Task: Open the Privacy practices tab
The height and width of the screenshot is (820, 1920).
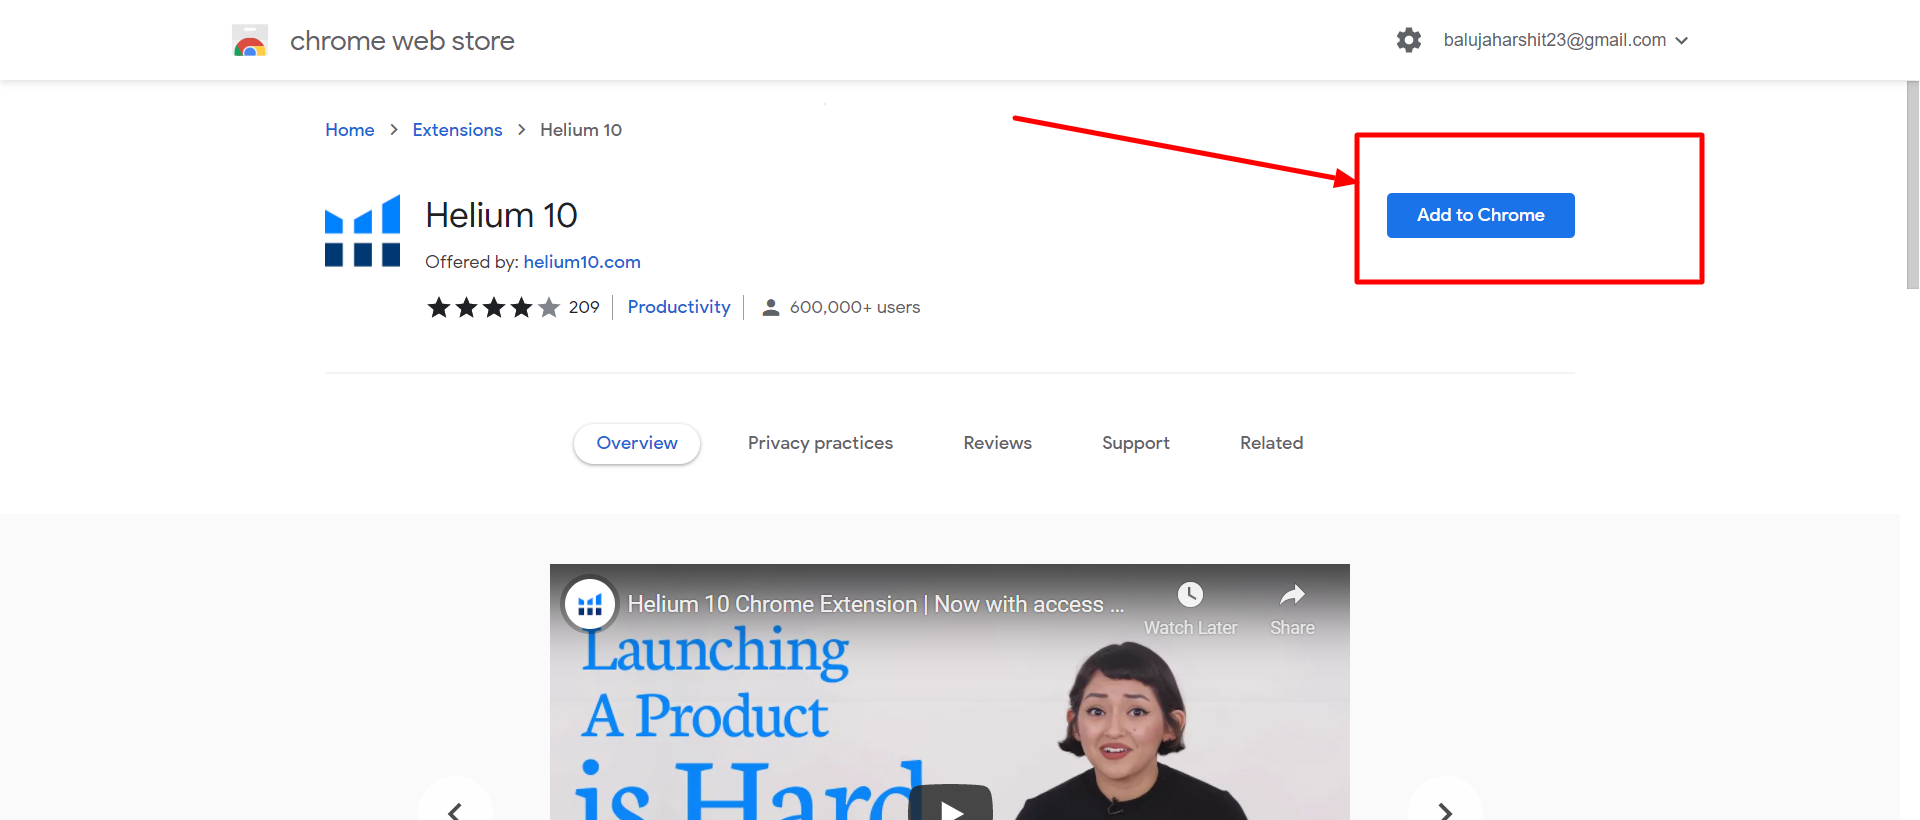Action: 820,443
